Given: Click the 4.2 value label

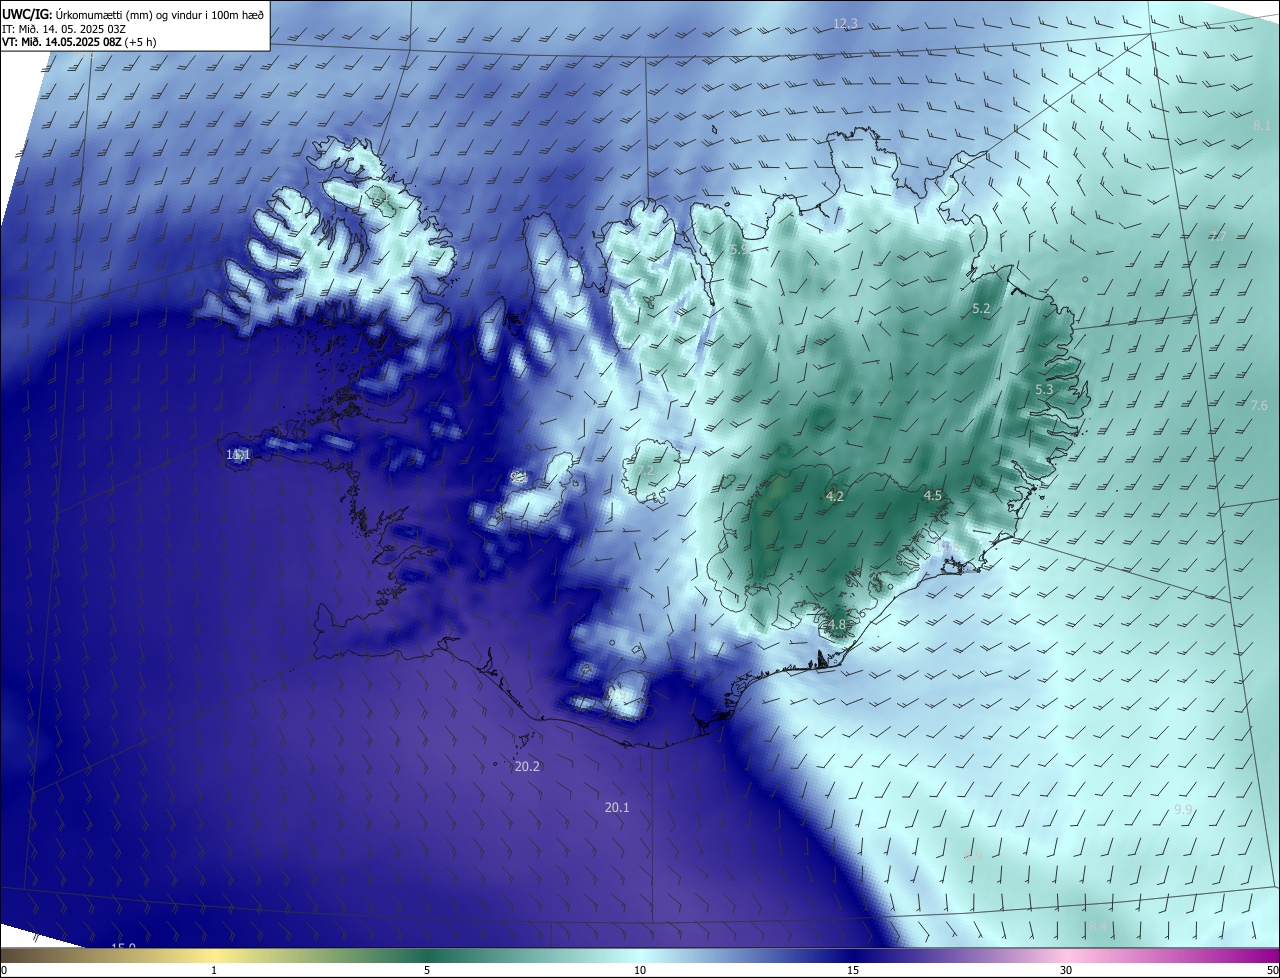Looking at the screenshot, I should [835, 496].
